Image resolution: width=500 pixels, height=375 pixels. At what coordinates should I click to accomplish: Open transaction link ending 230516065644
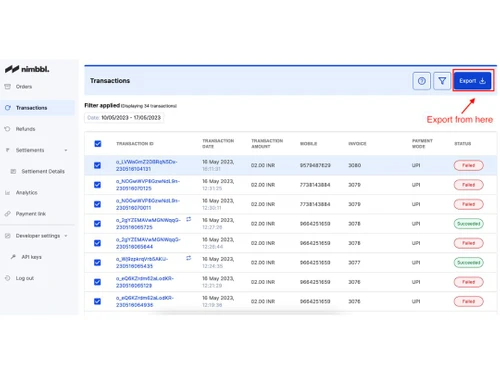[x=148, y=243]
